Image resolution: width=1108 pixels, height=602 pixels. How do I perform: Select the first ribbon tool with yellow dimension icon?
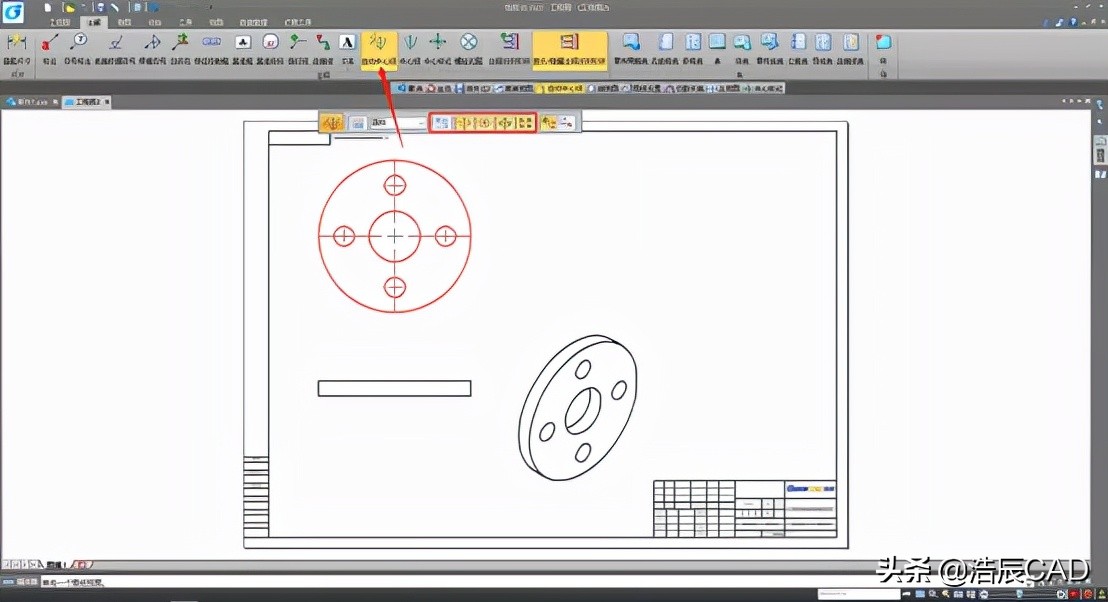click(17, 49)
